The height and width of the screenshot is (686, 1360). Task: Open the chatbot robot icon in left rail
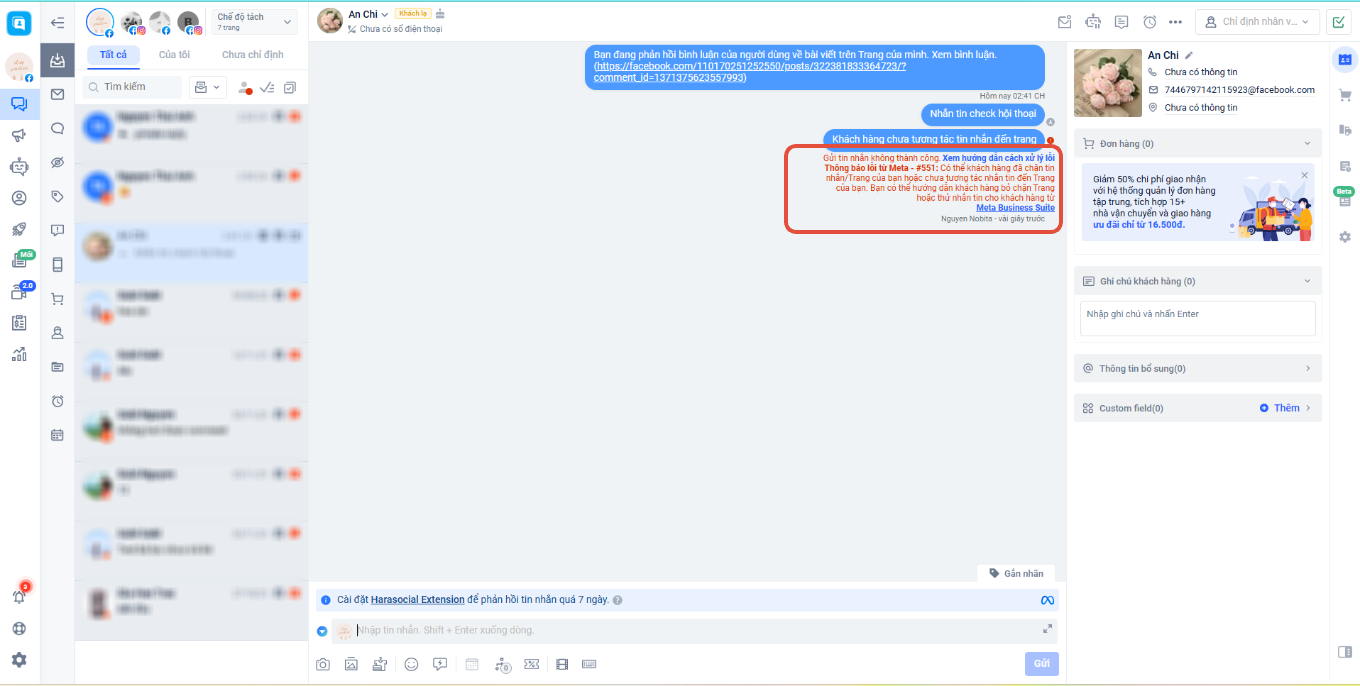(x=19, y=166)
